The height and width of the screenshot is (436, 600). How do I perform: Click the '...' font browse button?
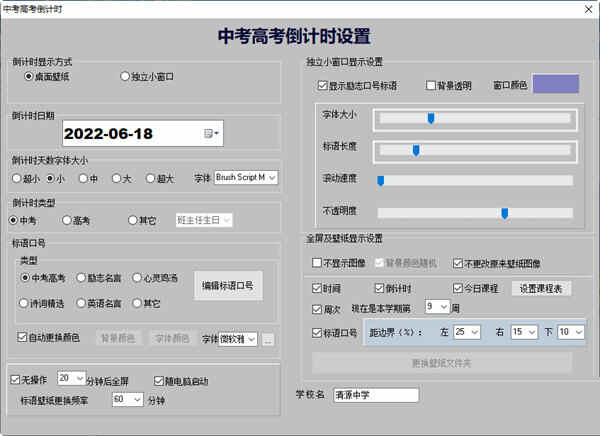click(268, 339)
